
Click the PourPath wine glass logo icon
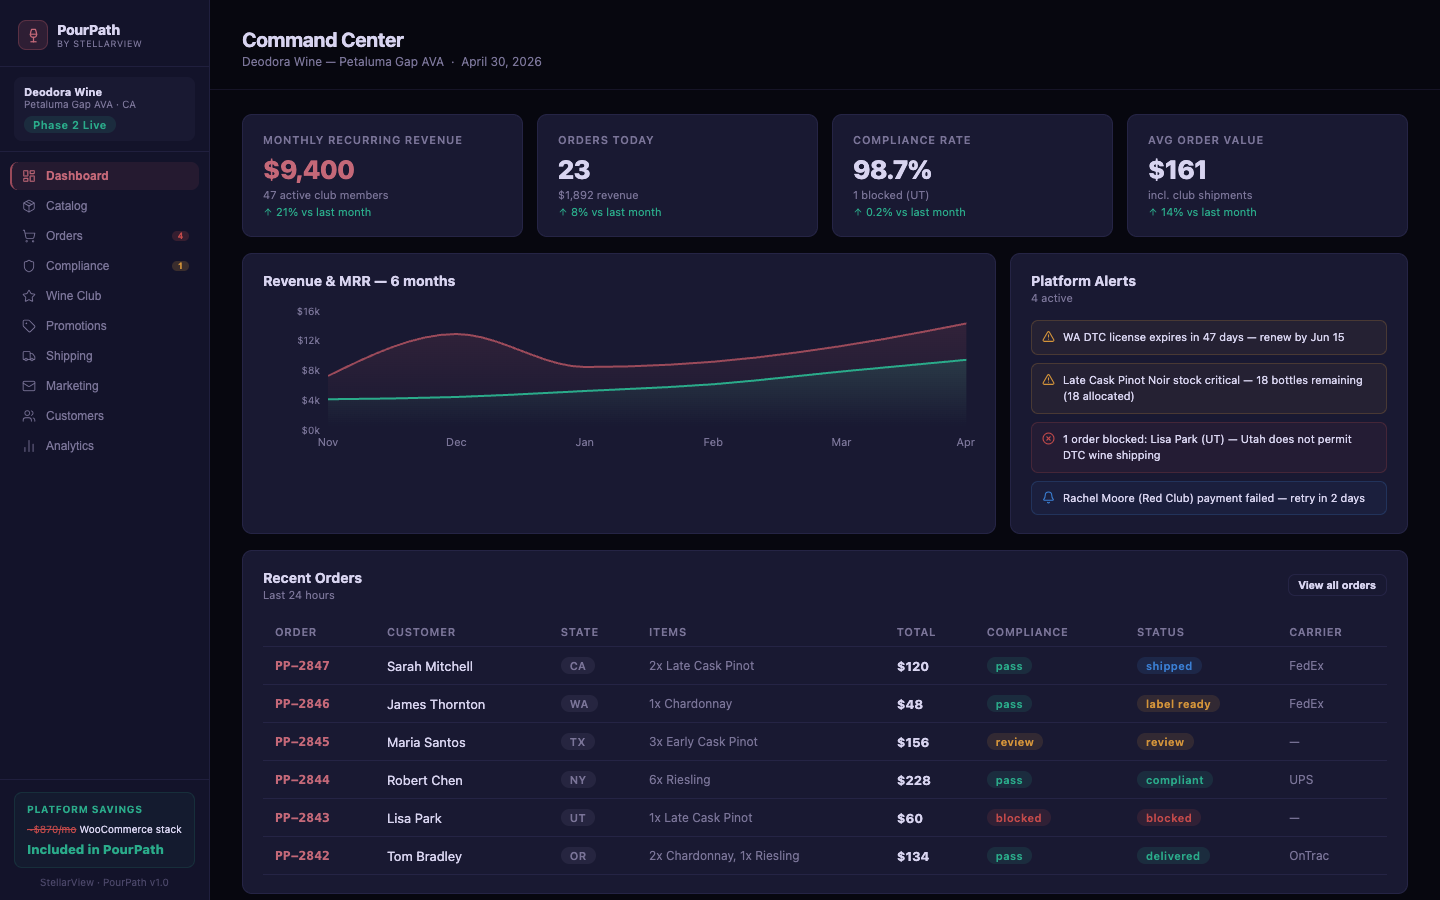click(32, 34)
